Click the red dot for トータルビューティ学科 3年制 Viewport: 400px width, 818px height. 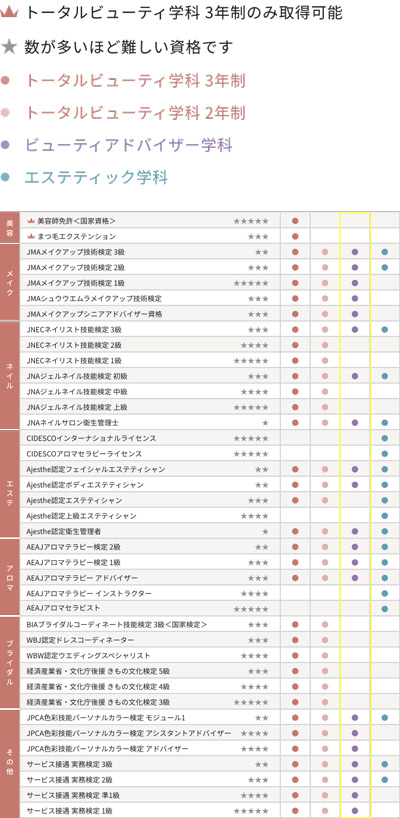[x=5, y=81]
